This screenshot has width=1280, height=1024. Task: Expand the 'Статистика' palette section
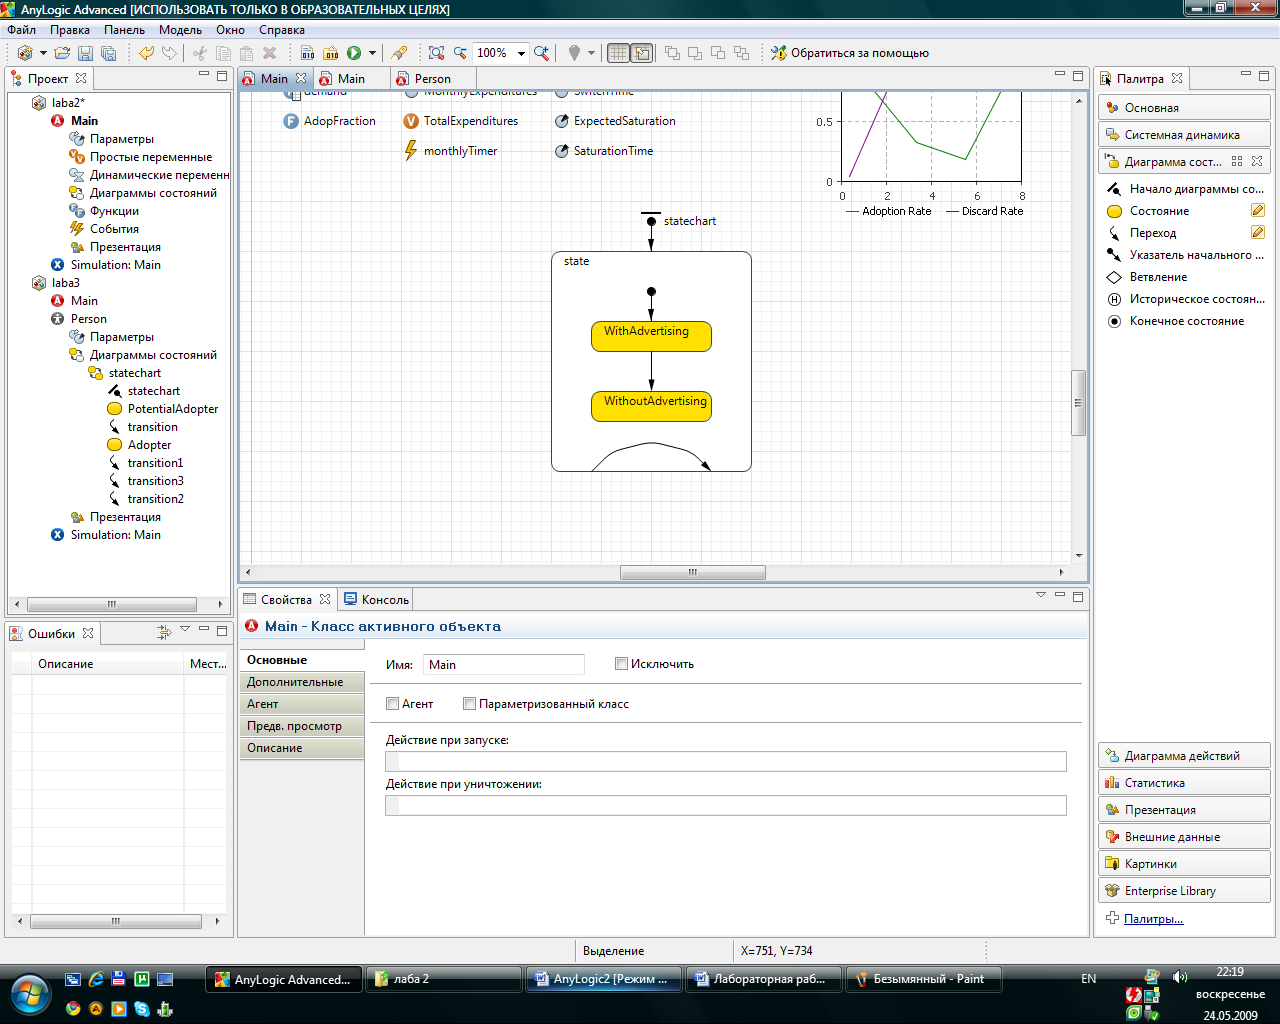tap(1184, 783)
